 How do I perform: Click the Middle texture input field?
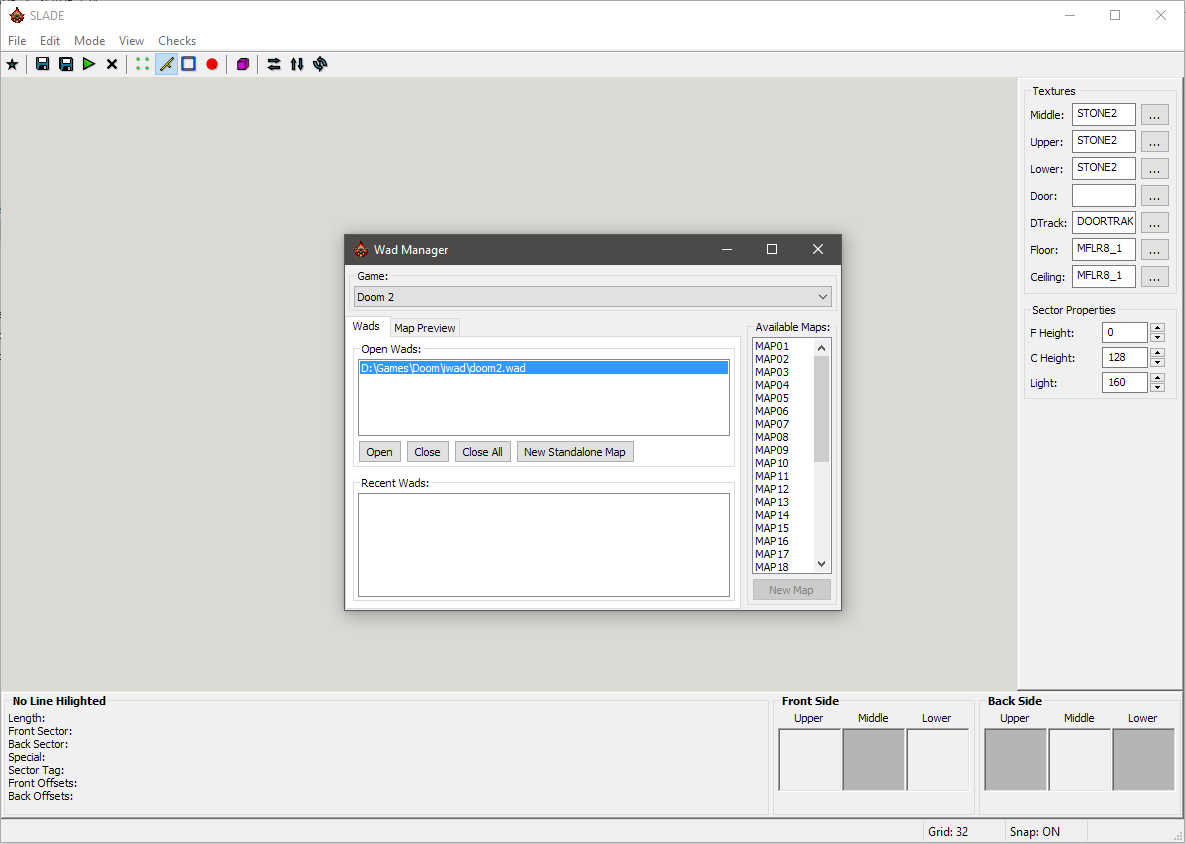pos(1103,114)
